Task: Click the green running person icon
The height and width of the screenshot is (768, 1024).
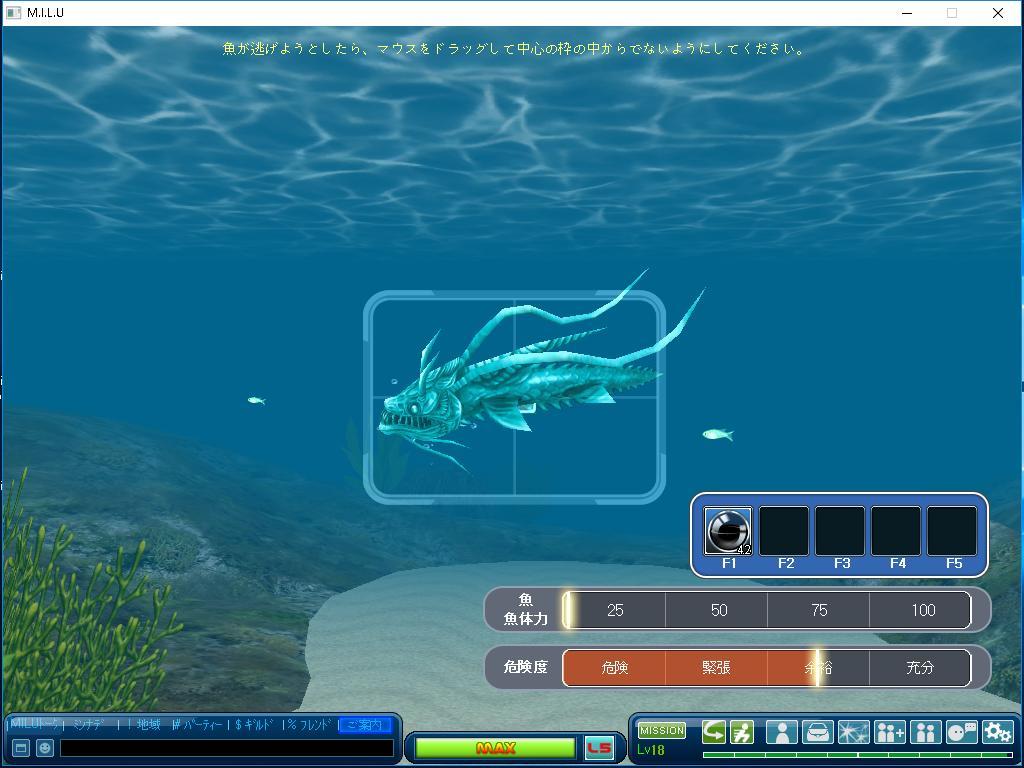Action: coord(742,732)
